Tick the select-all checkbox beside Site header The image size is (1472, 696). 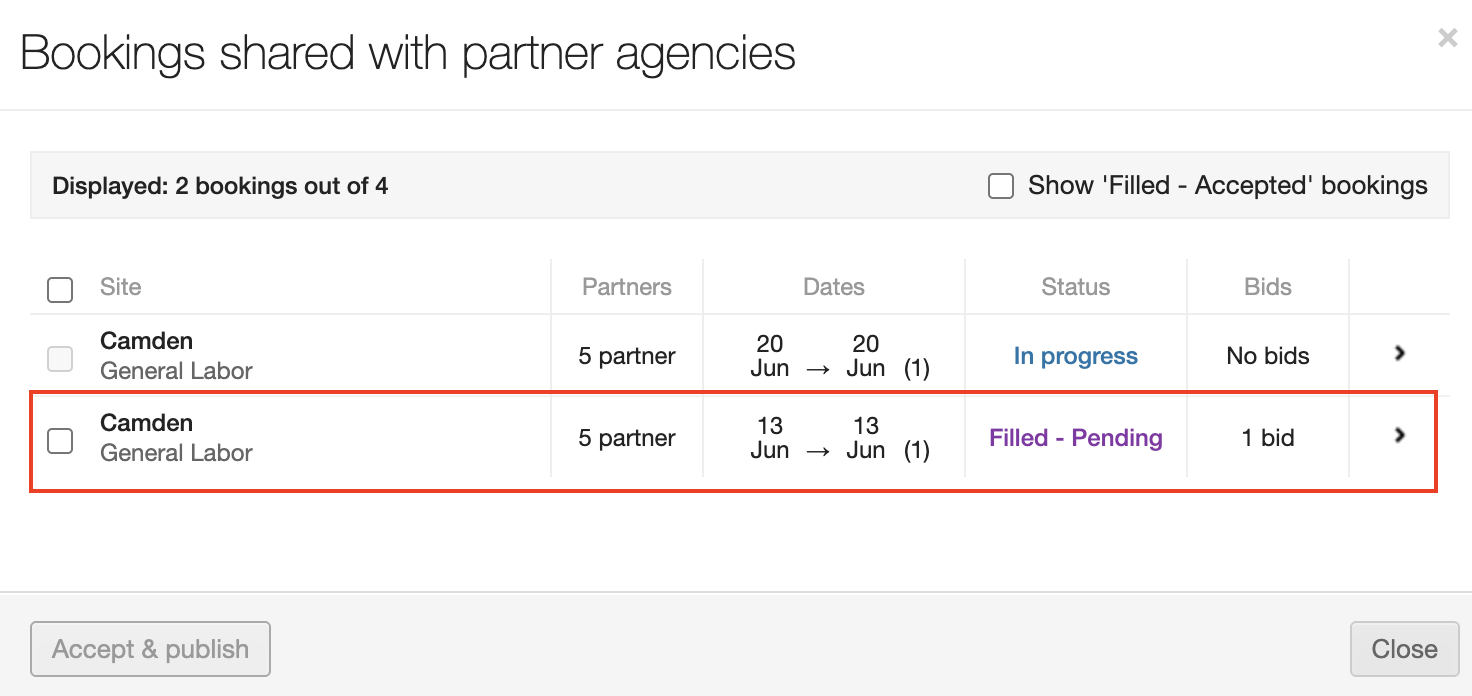pyautogui.click(x=60, y=290)
